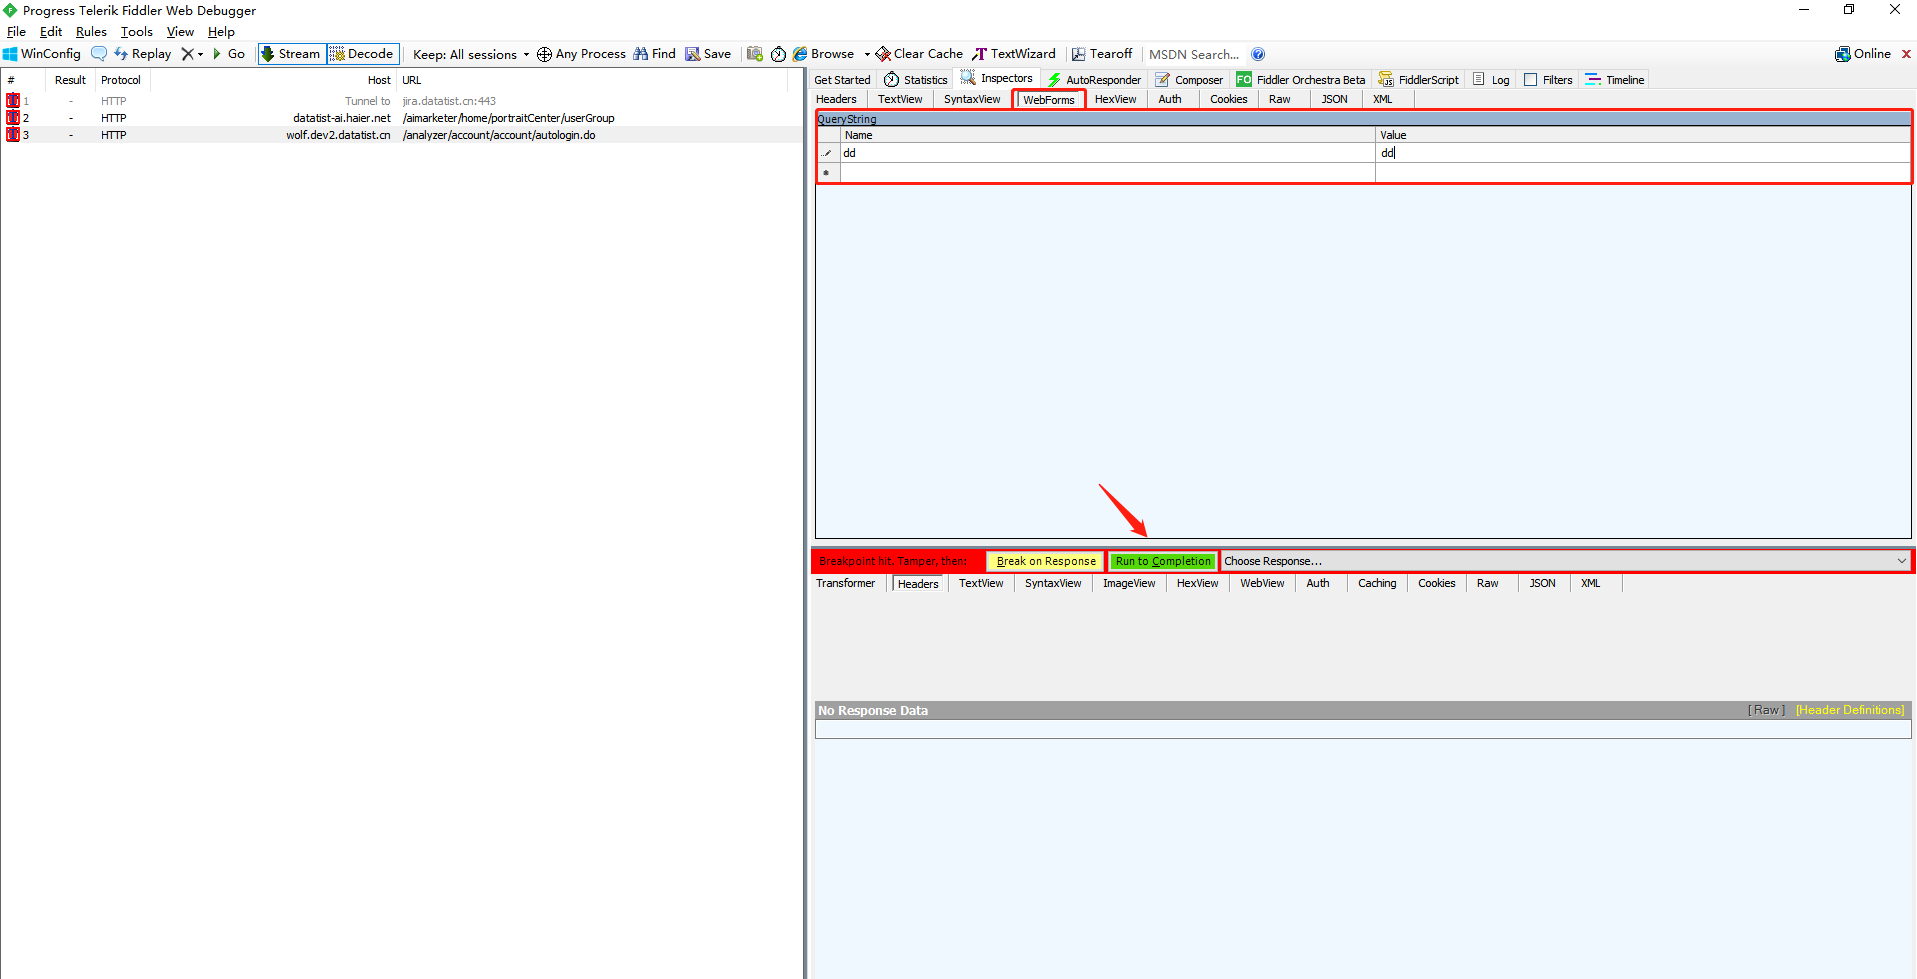Viewport: 1917px width, 979px height.
Task: Open the Header Definitions link
Action: [1850, 710]
